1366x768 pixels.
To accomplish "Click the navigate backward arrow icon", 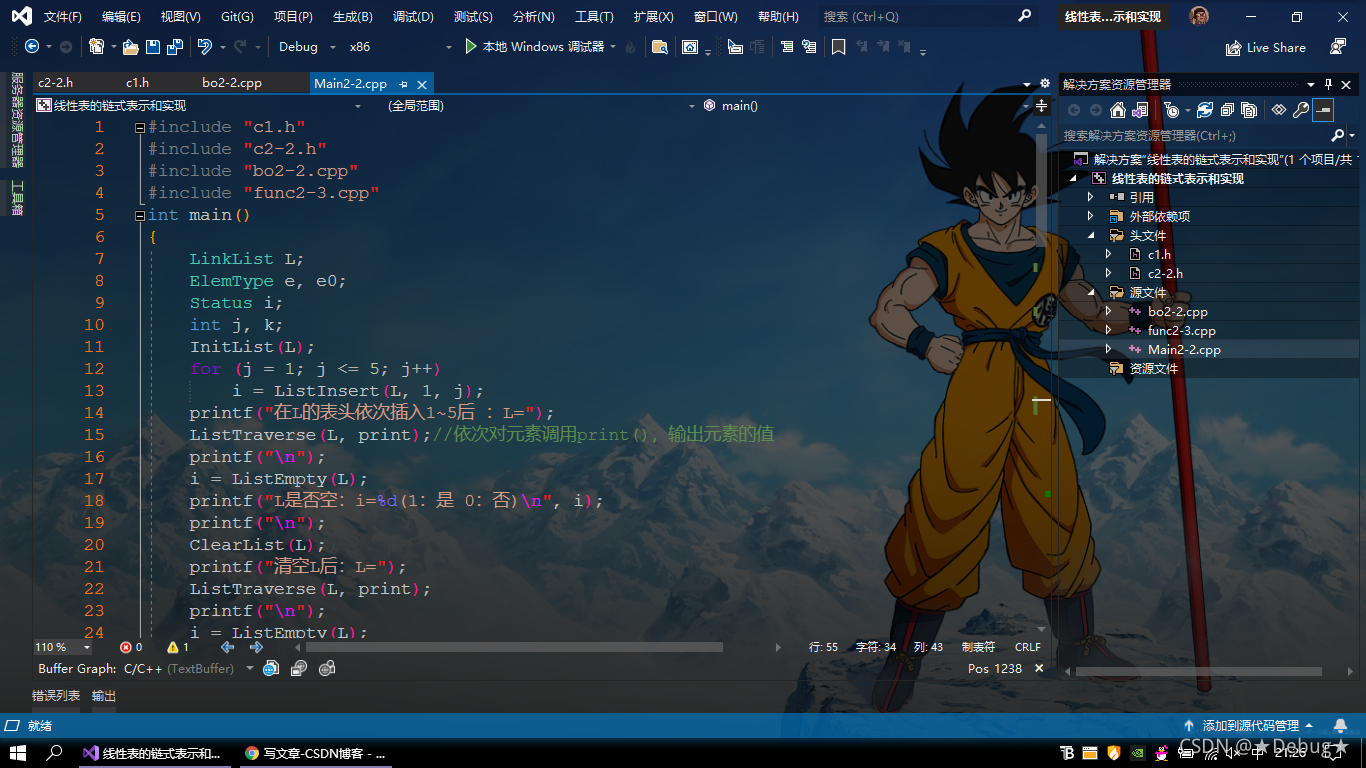I will coord(32,47).
